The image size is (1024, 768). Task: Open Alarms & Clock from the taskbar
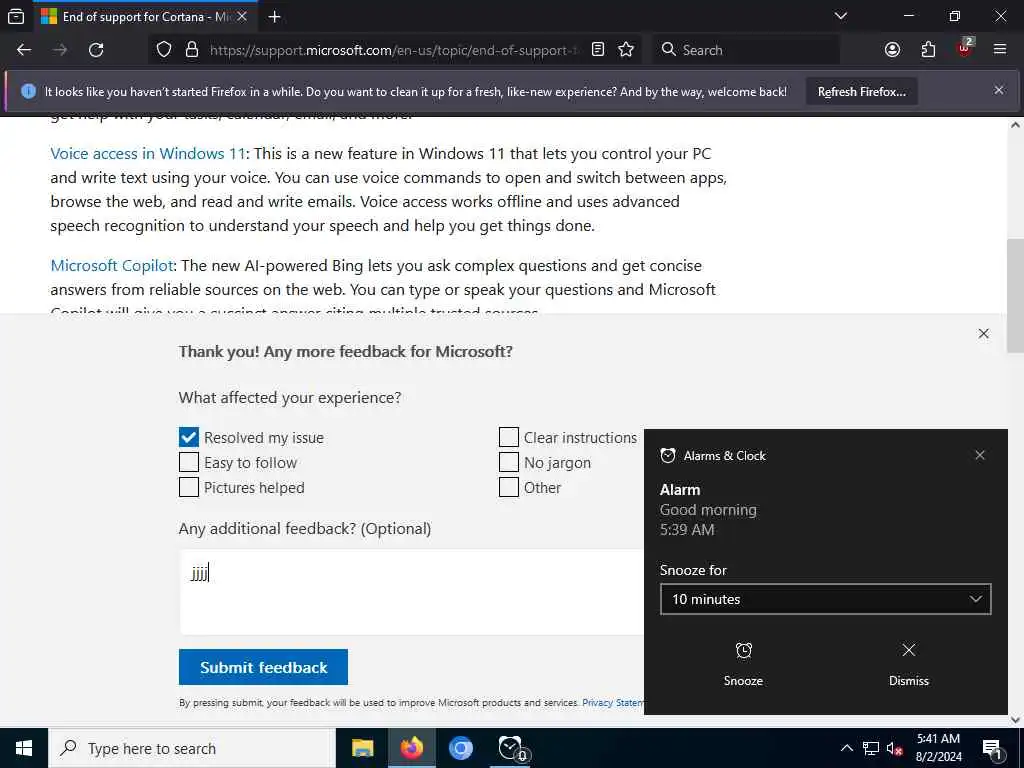[x=511, y=748]
